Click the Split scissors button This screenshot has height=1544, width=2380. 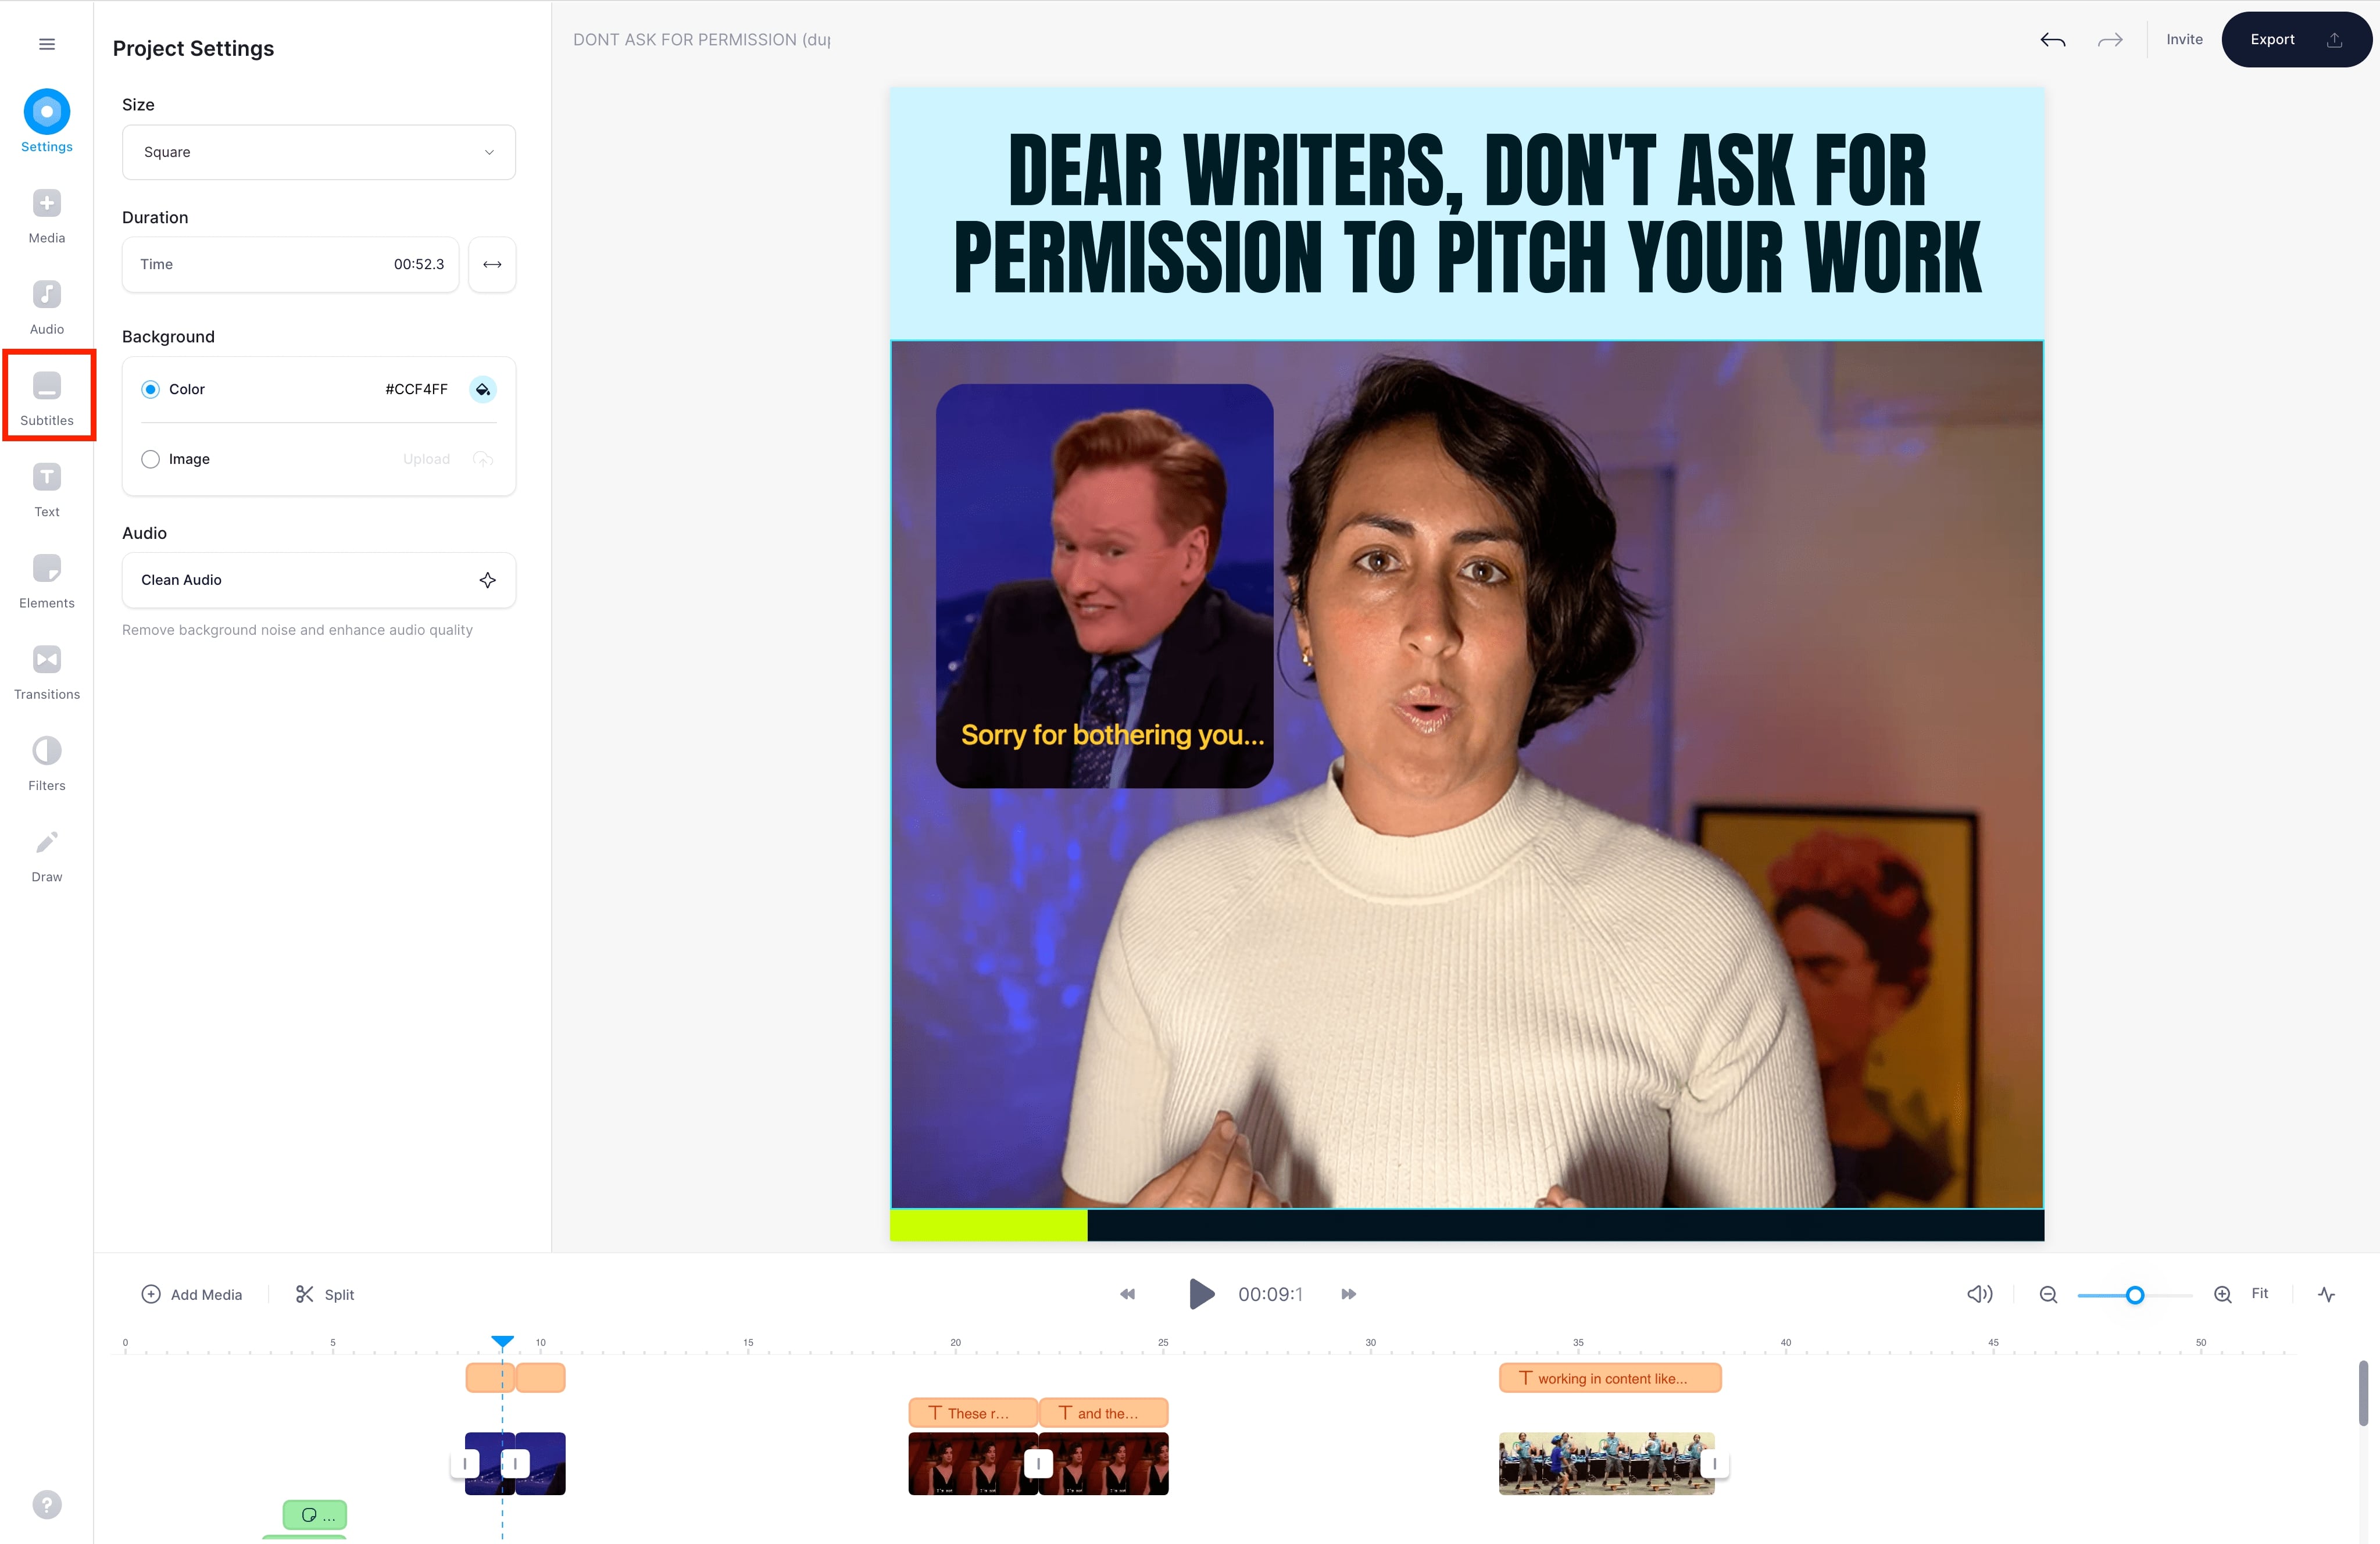click(325, 1294)
